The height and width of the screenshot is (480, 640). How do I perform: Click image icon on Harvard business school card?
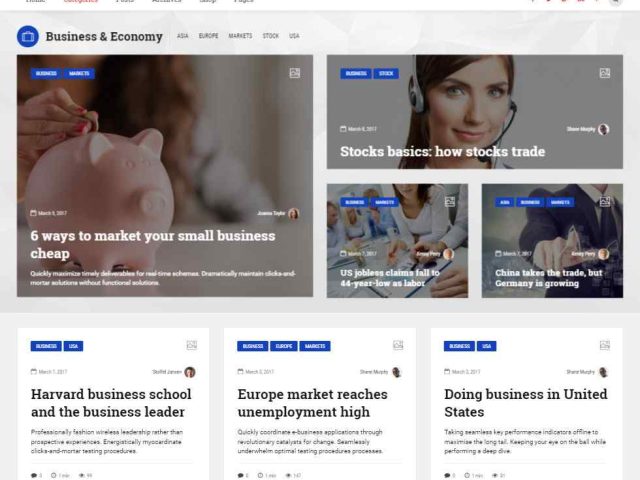pyautogui.click(x=192, y=345)
